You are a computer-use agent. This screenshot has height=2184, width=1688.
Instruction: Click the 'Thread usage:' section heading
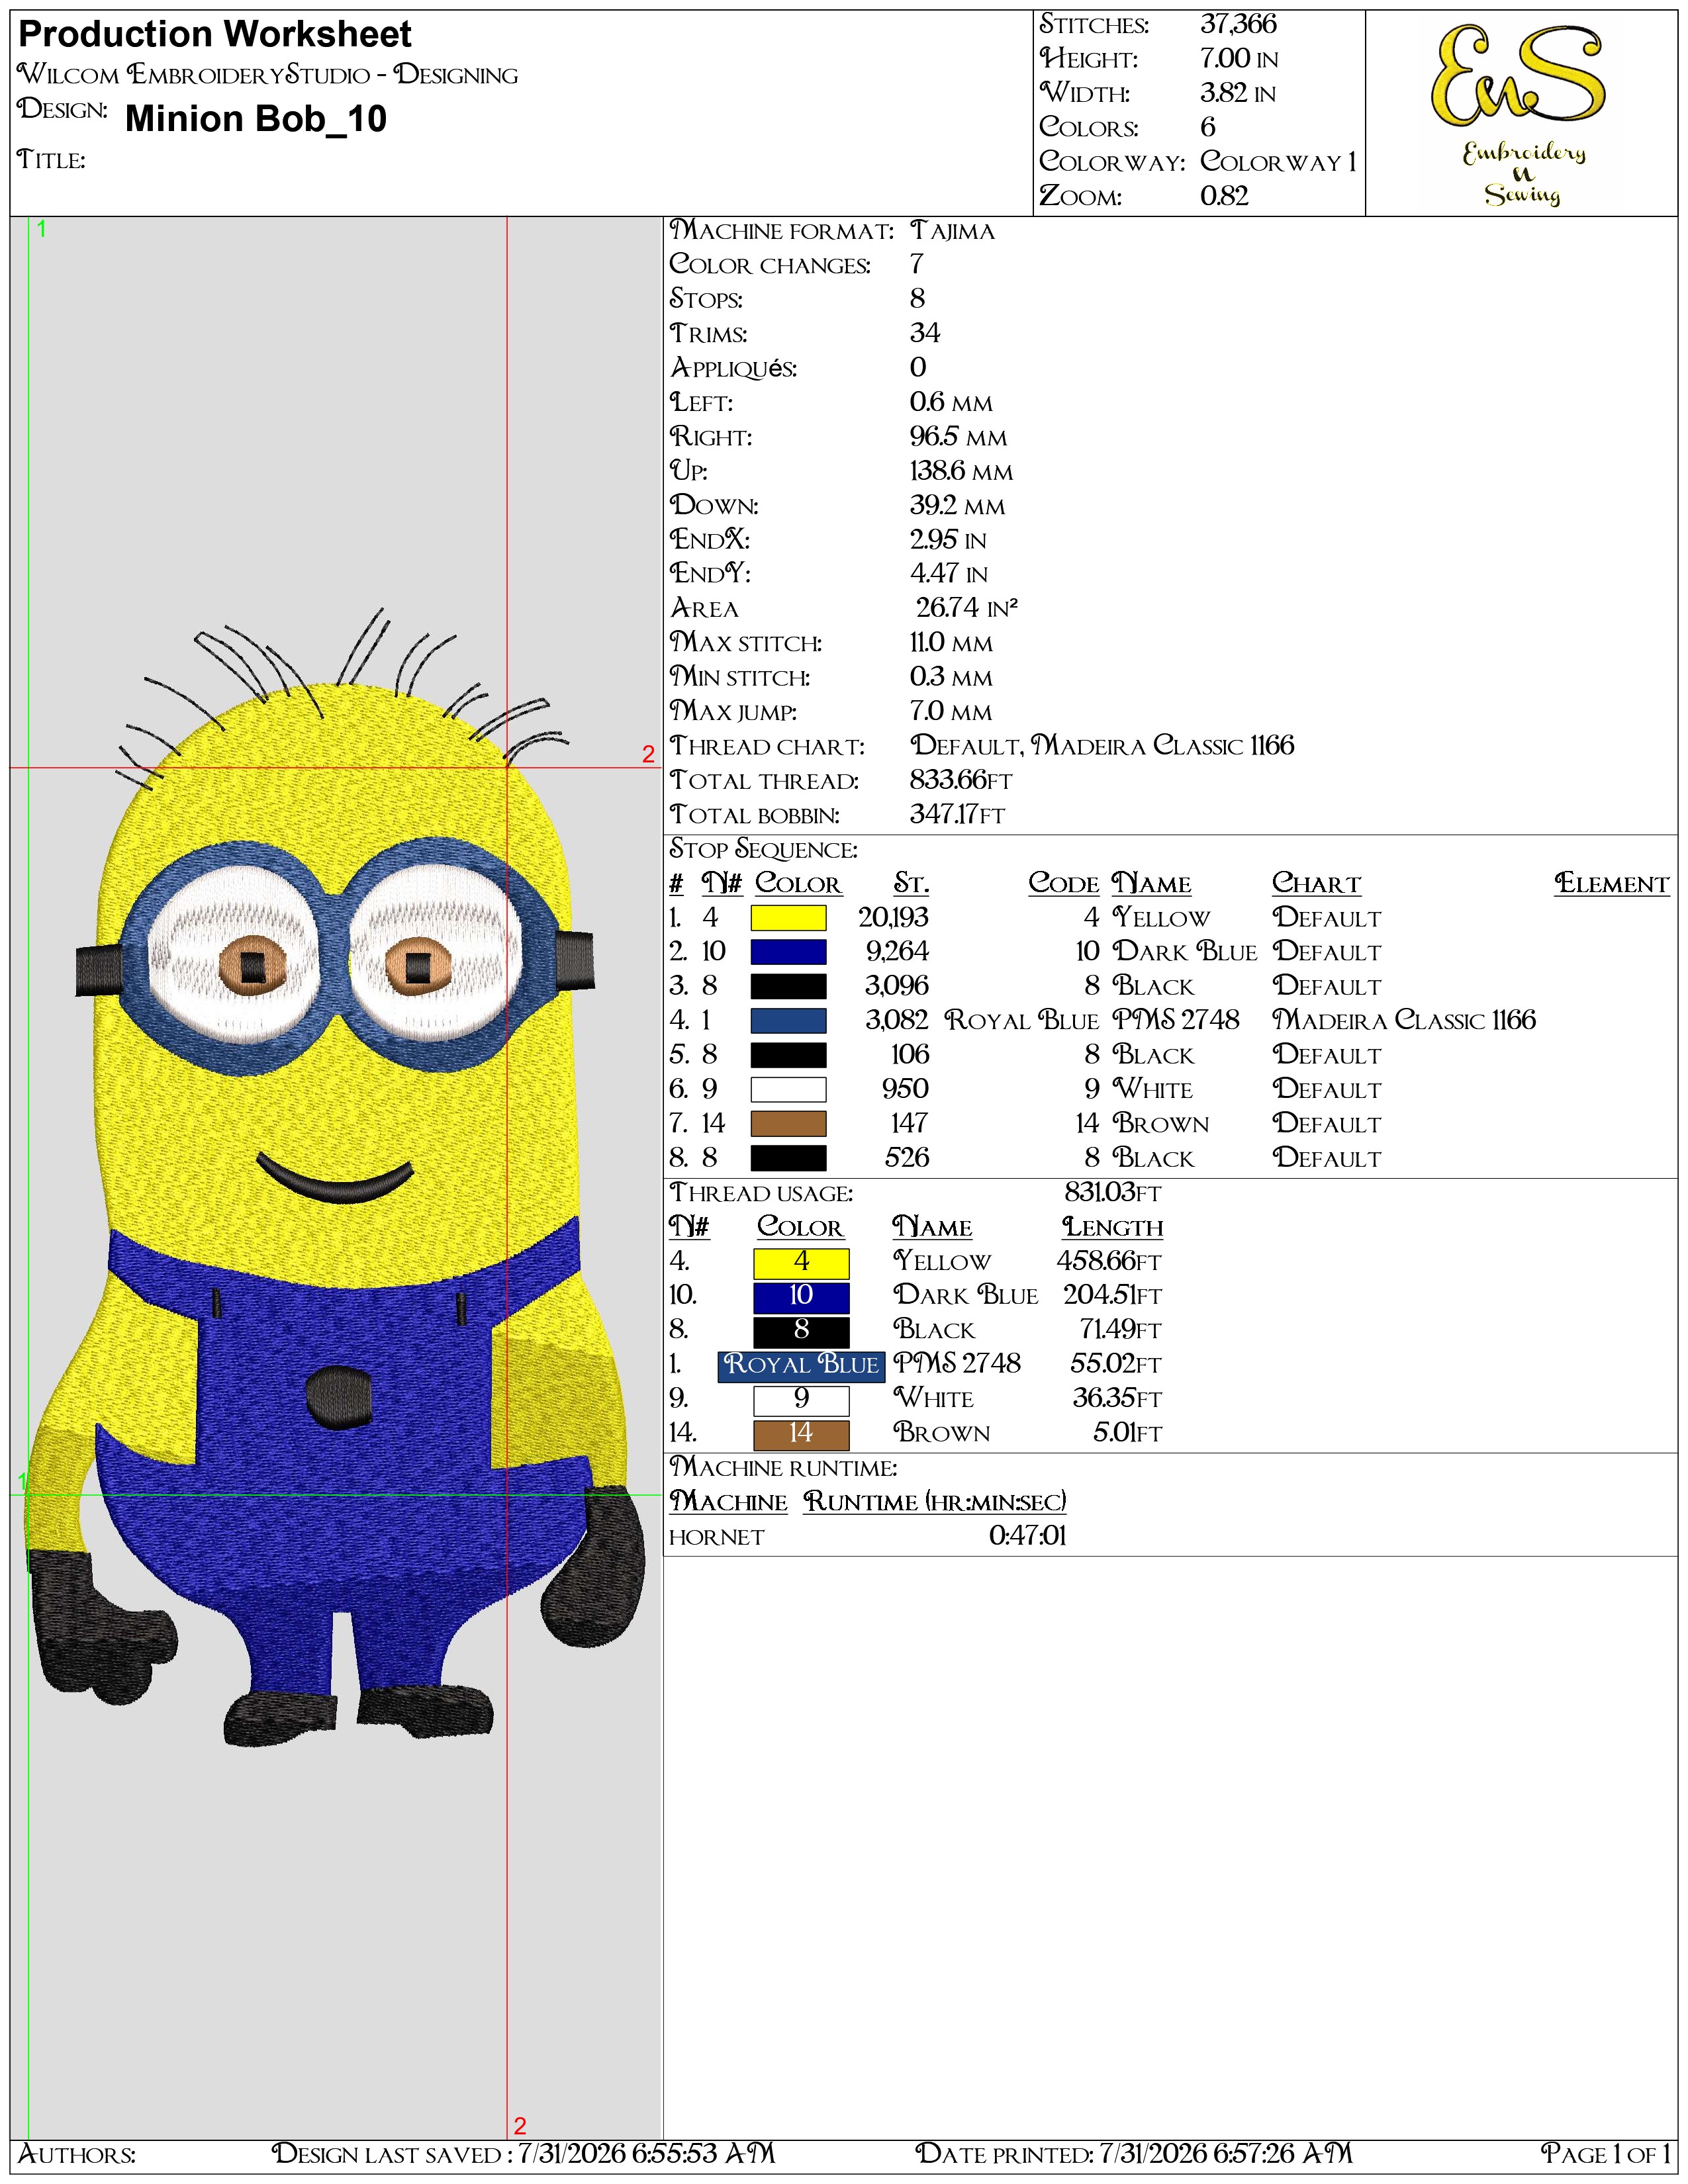pos(761,1194)
